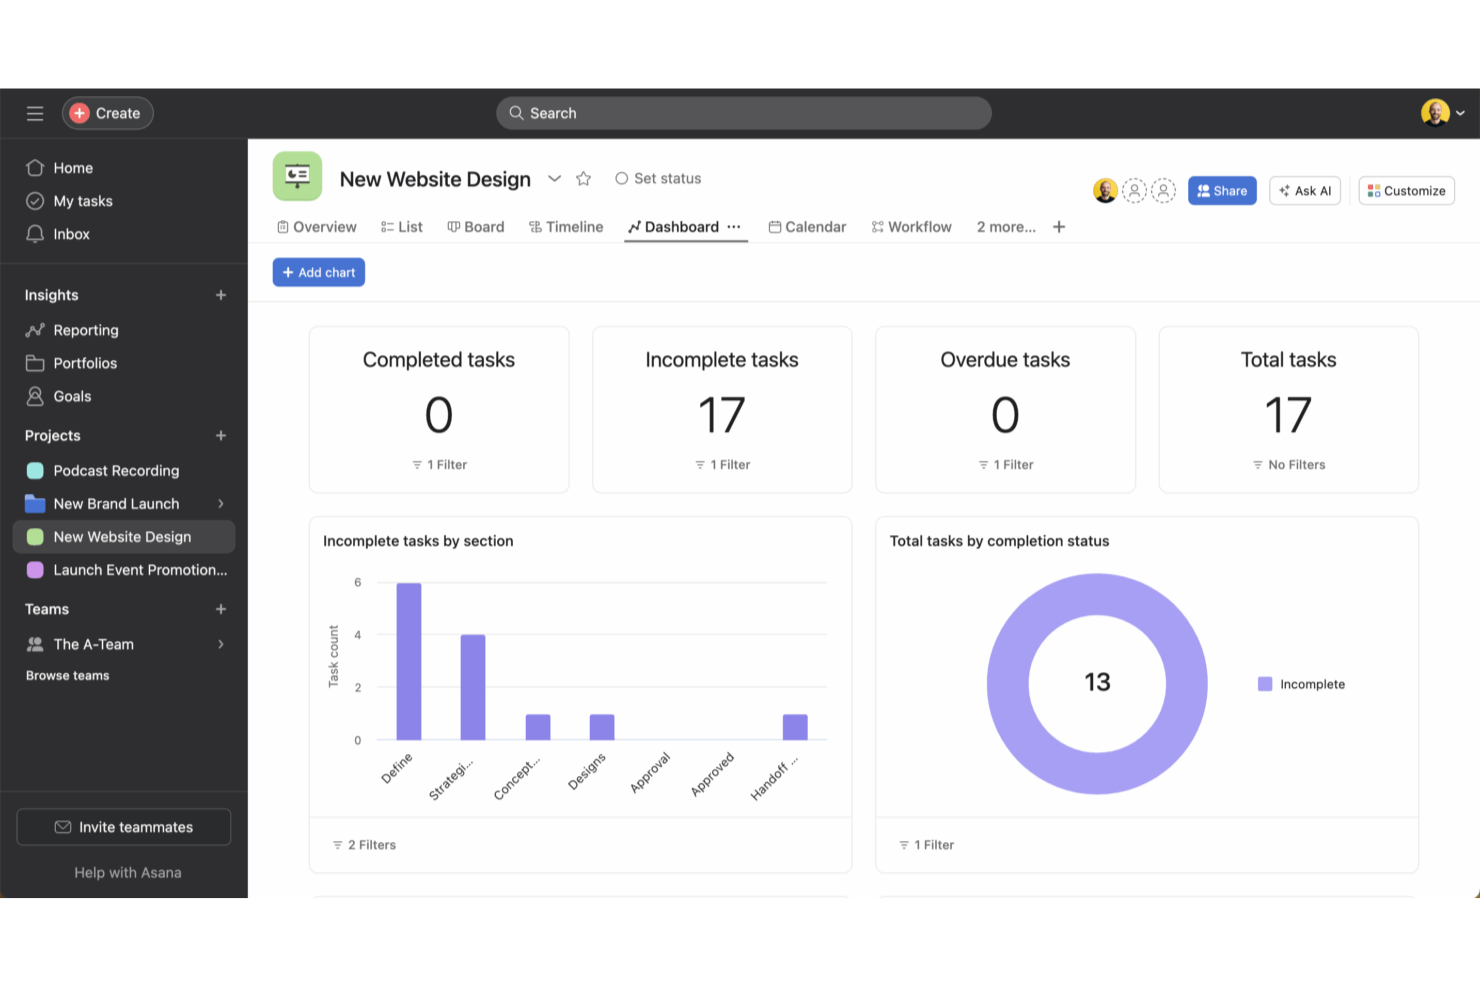
Task: Toggle the star to favorite New Website Design
Action: click(583, 178)
